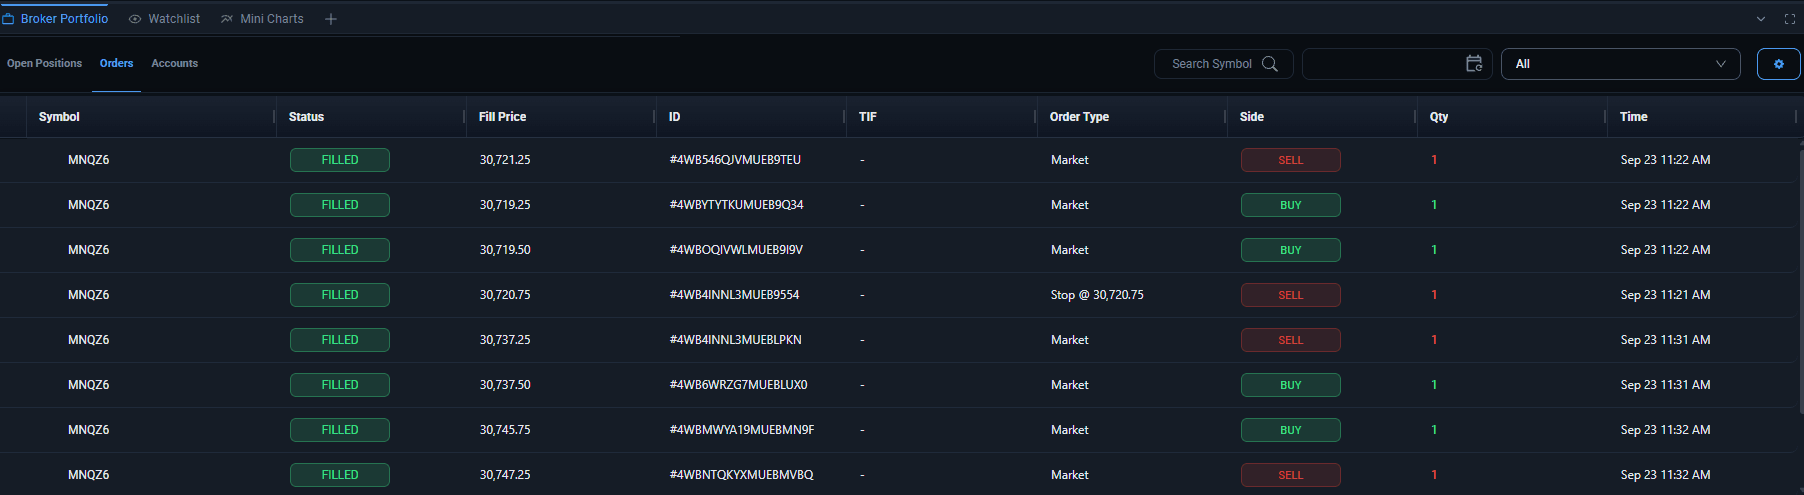Add a new panel tab with plus icon

point(331,19)
